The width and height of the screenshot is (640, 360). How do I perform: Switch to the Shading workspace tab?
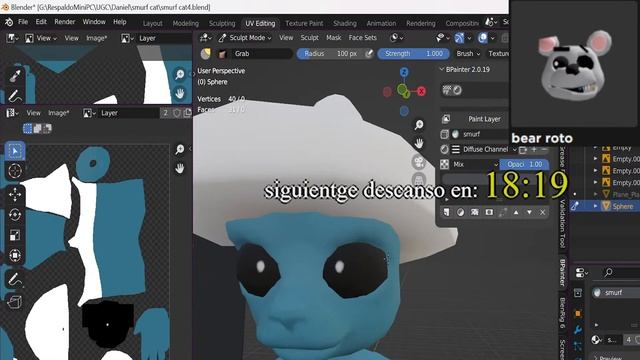click(x=344, y=24)
